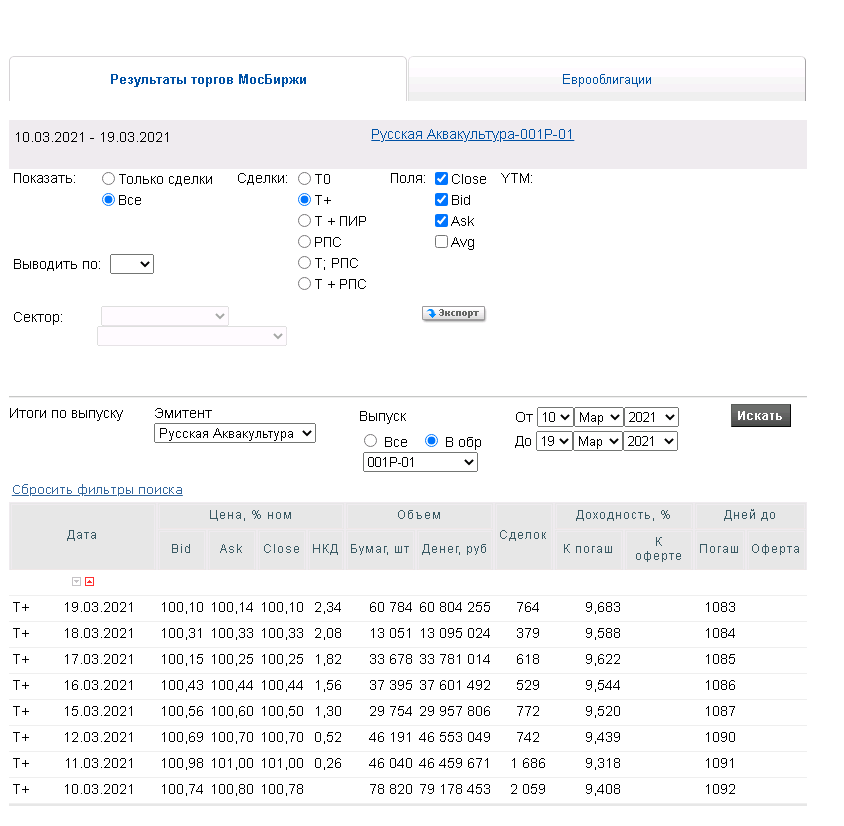Click the yield value 9,683
This screenshot has height=826, width=844.
point(603,608)
